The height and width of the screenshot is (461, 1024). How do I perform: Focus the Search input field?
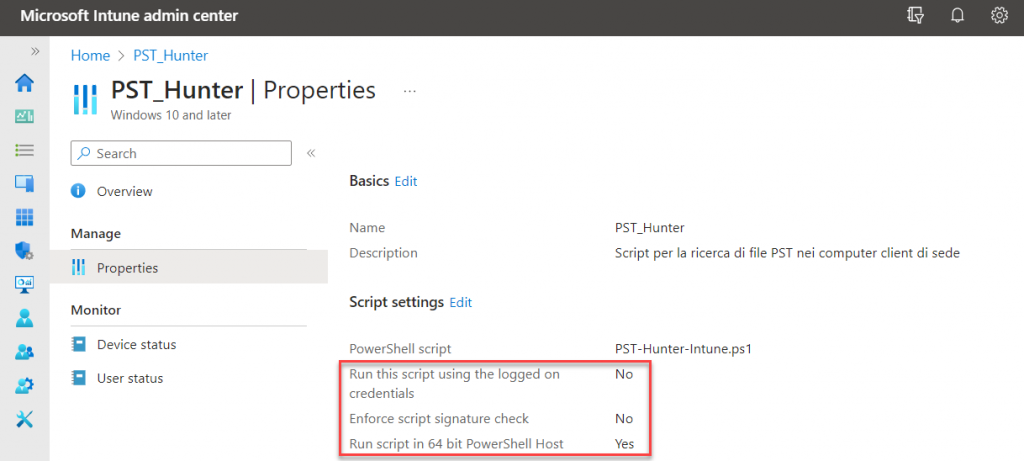(181, 153)
